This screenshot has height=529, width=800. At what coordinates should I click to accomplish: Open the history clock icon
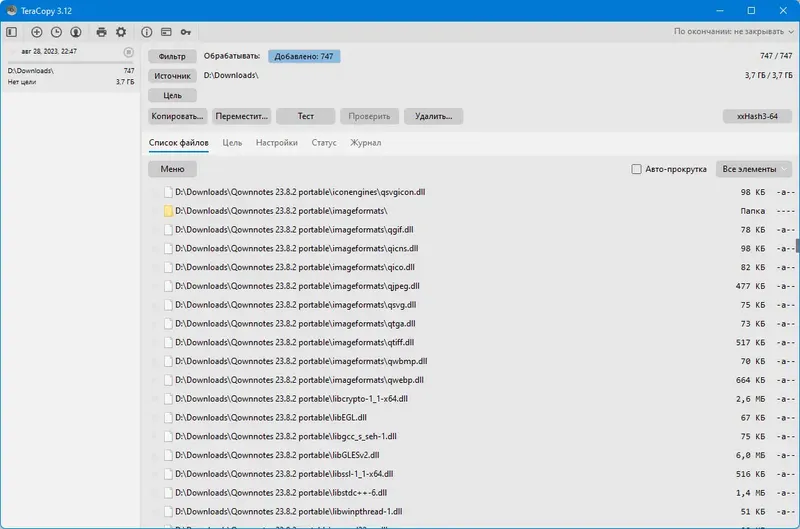pos(56,32)
